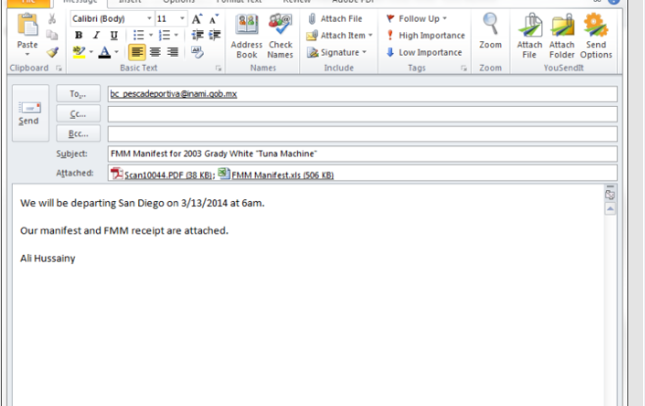Open the Attach Item menu
This screenshot has height=406, width=645.
click(339, 36)
